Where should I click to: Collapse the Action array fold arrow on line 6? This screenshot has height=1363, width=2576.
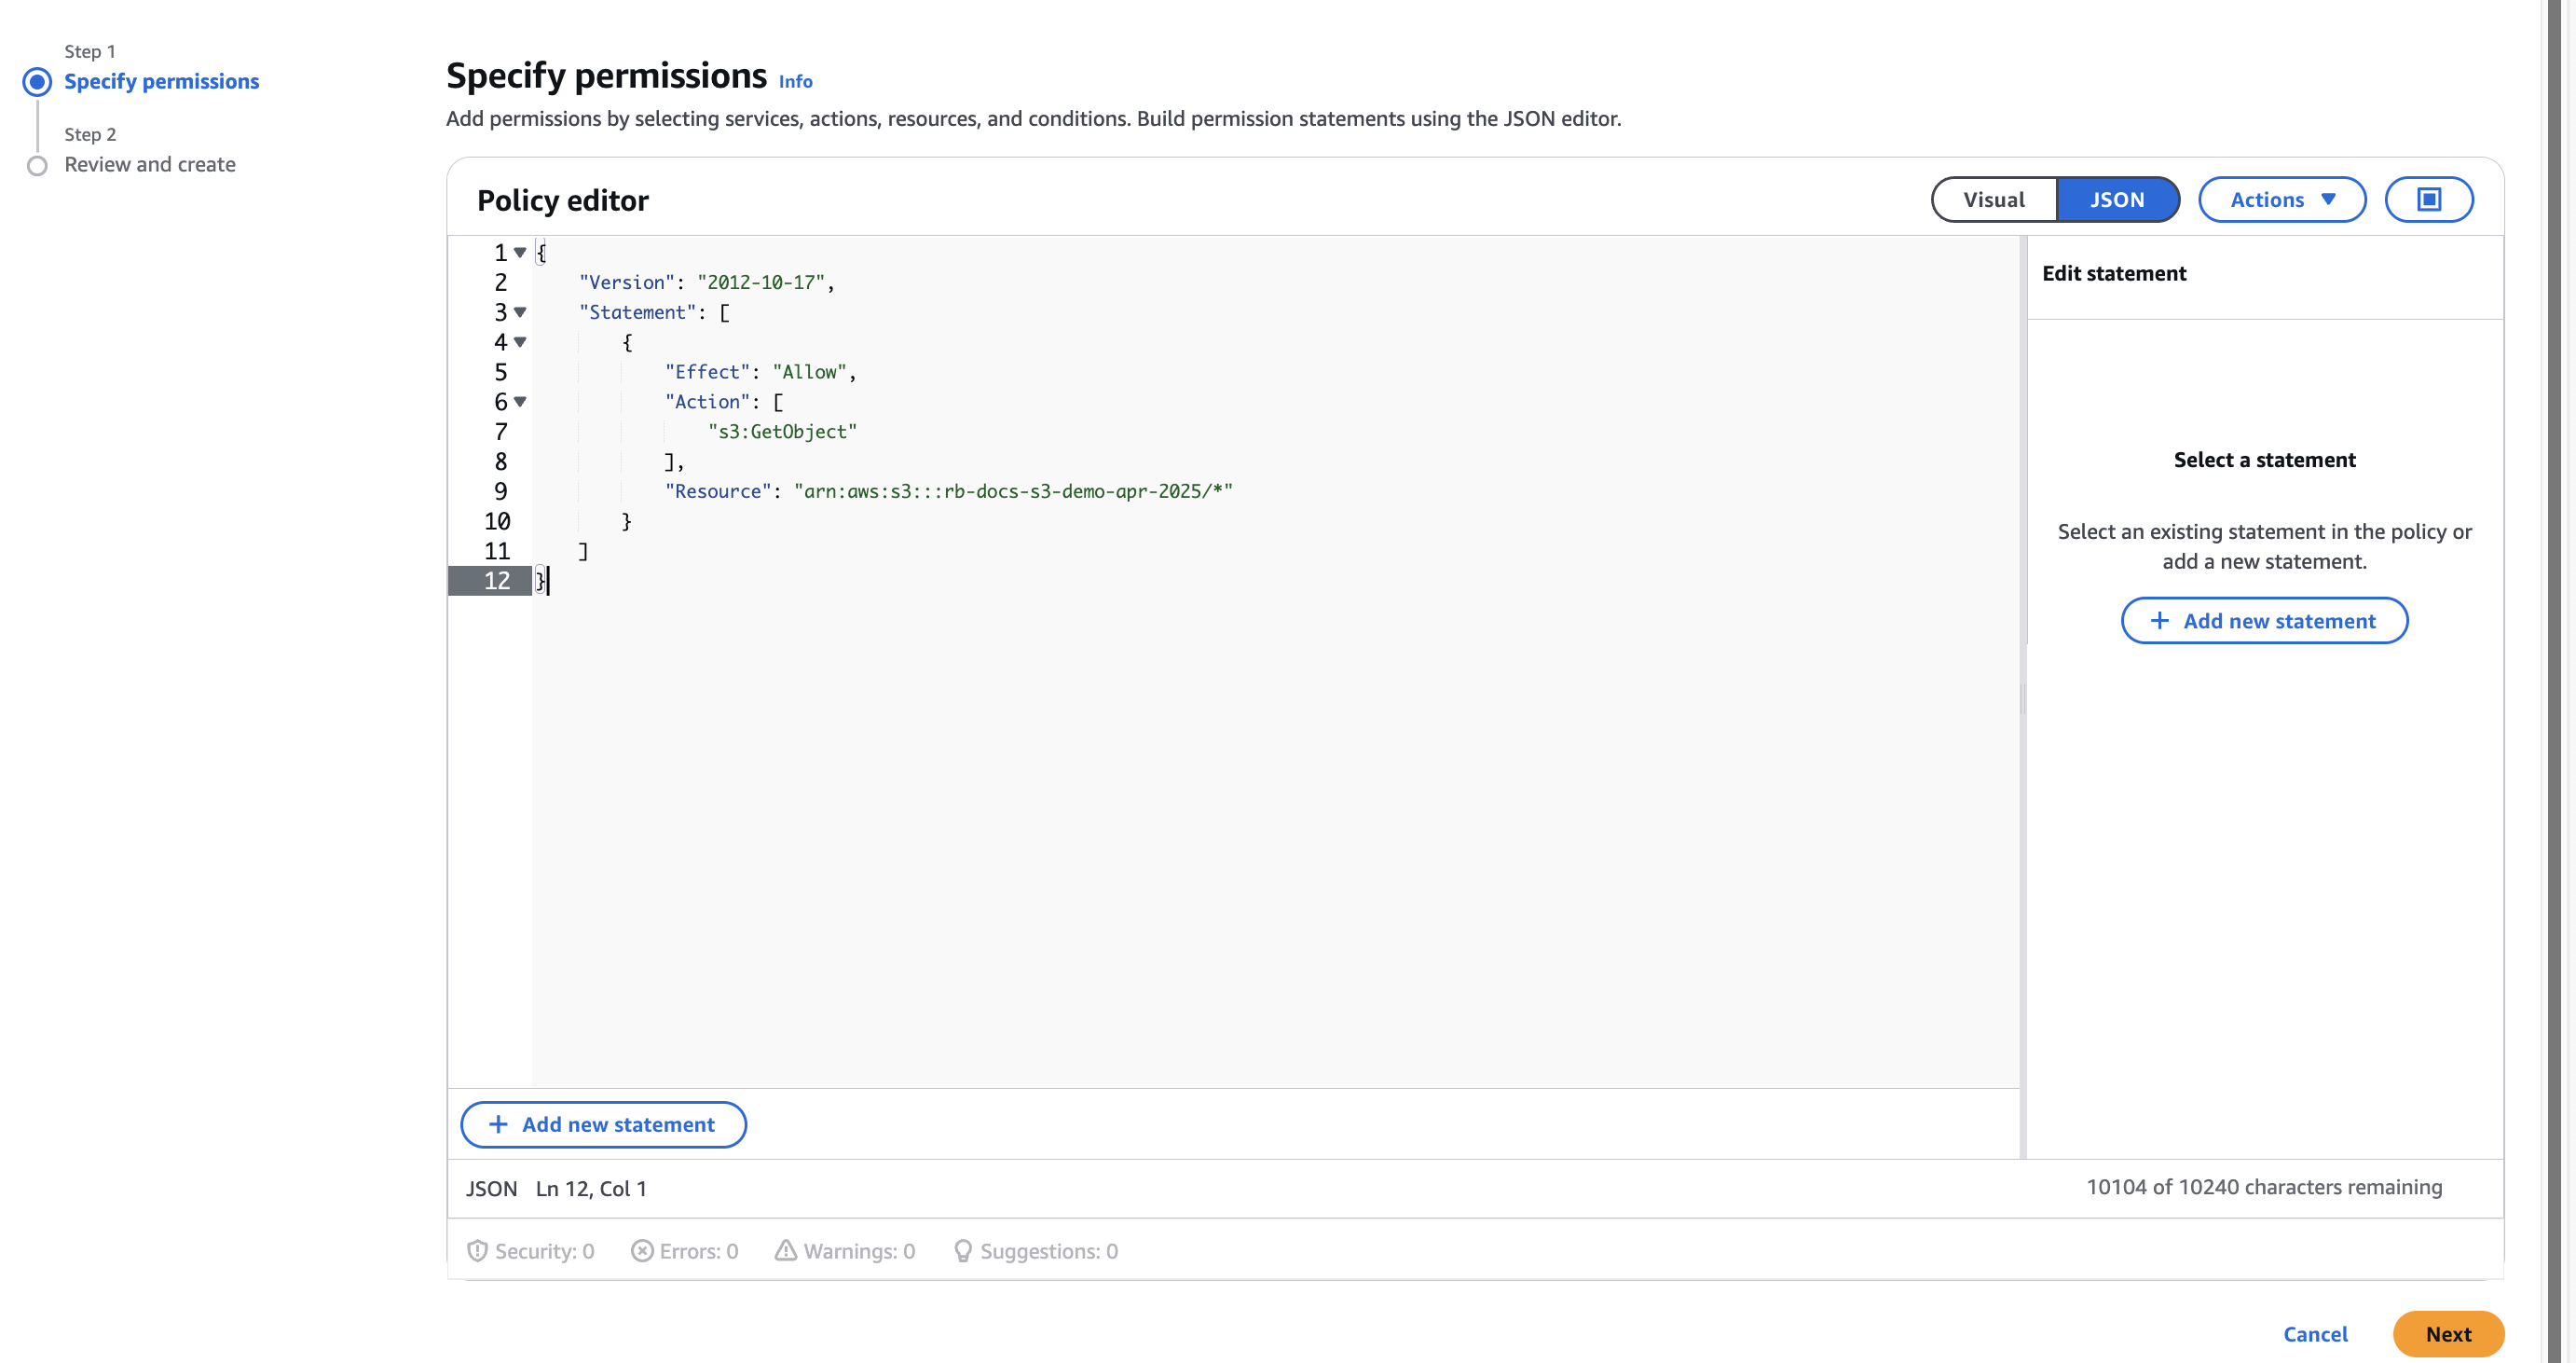[520, 401]
